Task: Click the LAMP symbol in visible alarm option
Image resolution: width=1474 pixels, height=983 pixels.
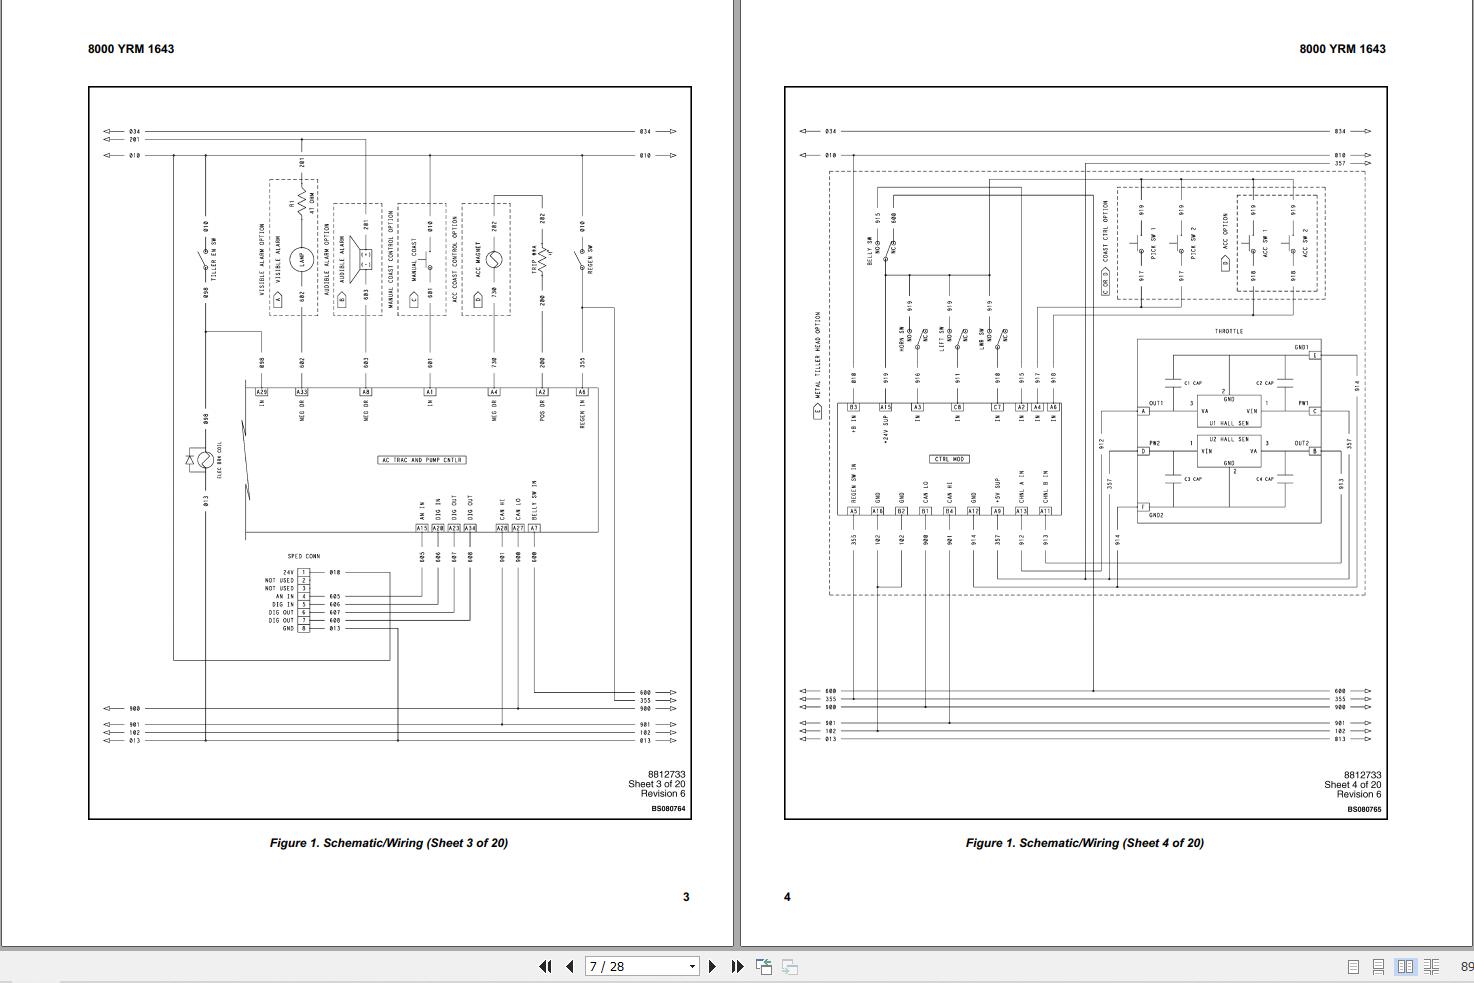Action: 301,260
